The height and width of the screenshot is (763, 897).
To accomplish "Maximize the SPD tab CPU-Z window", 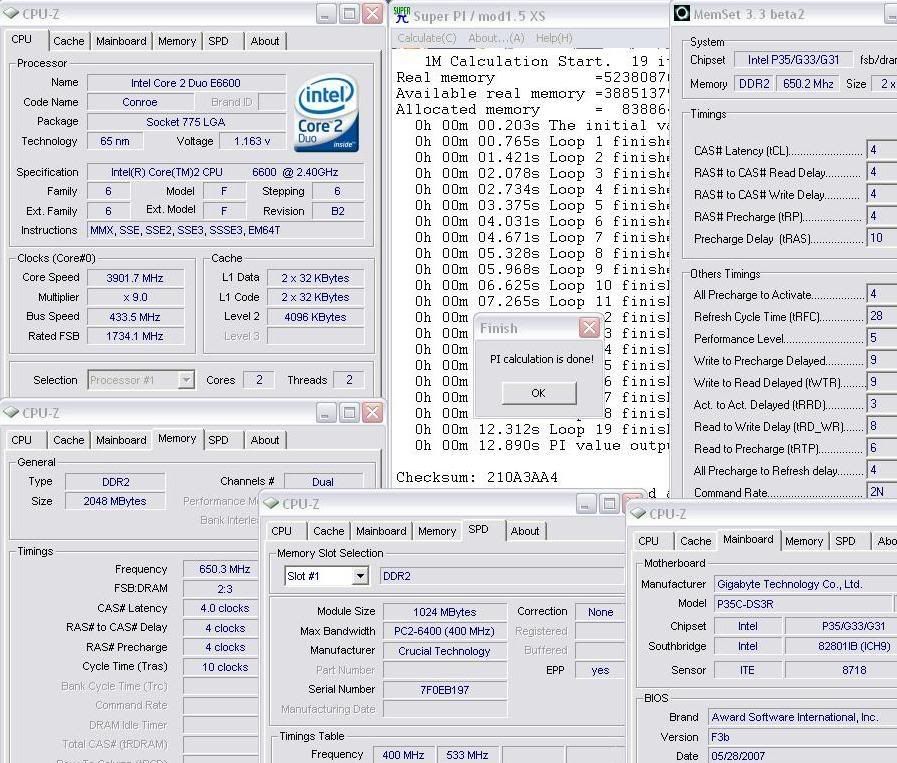I will [609, 504].
